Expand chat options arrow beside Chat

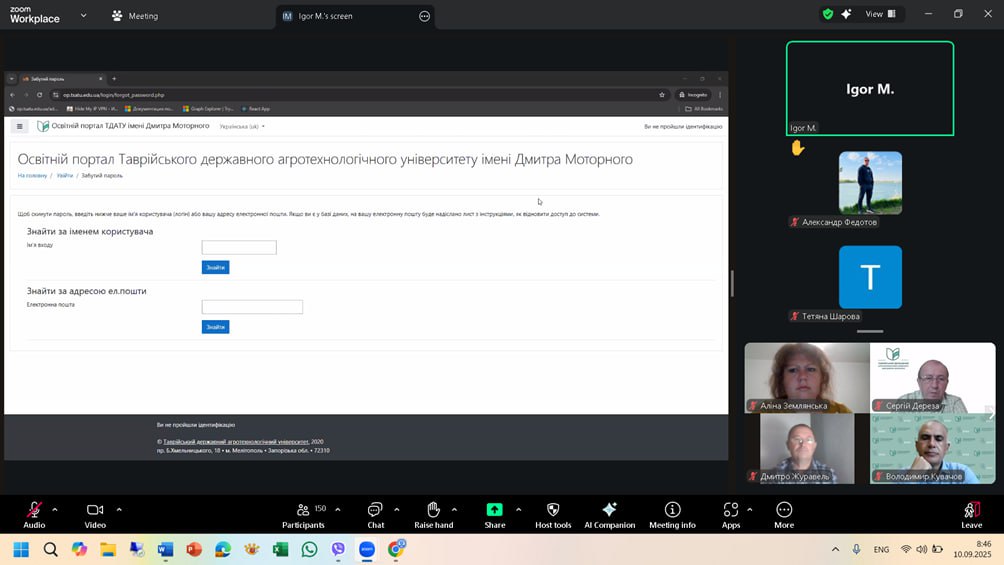click(396, 510)
